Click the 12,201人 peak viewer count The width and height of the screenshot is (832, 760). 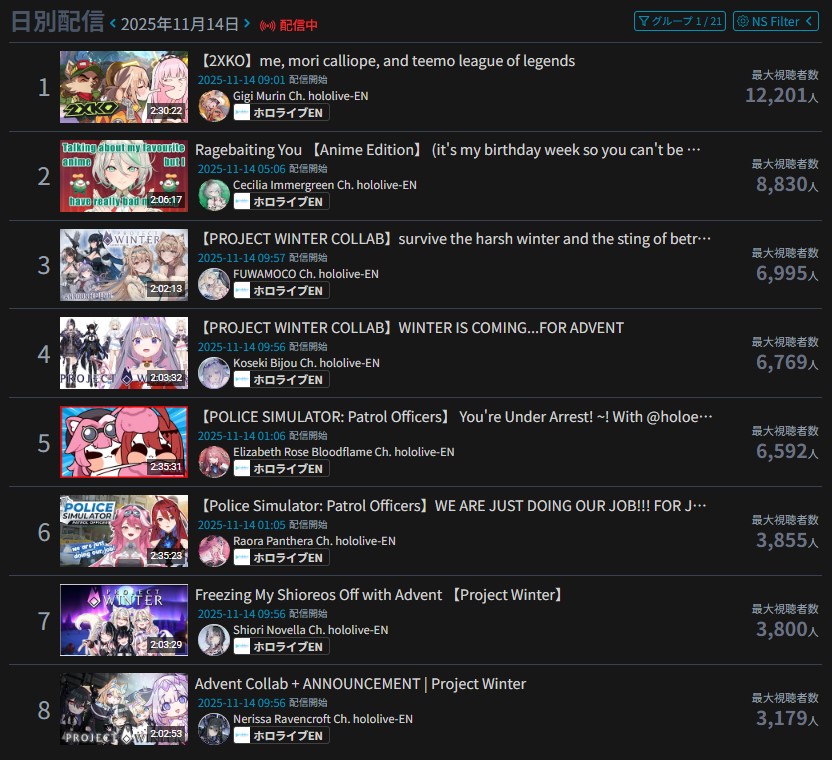[782, 96]
